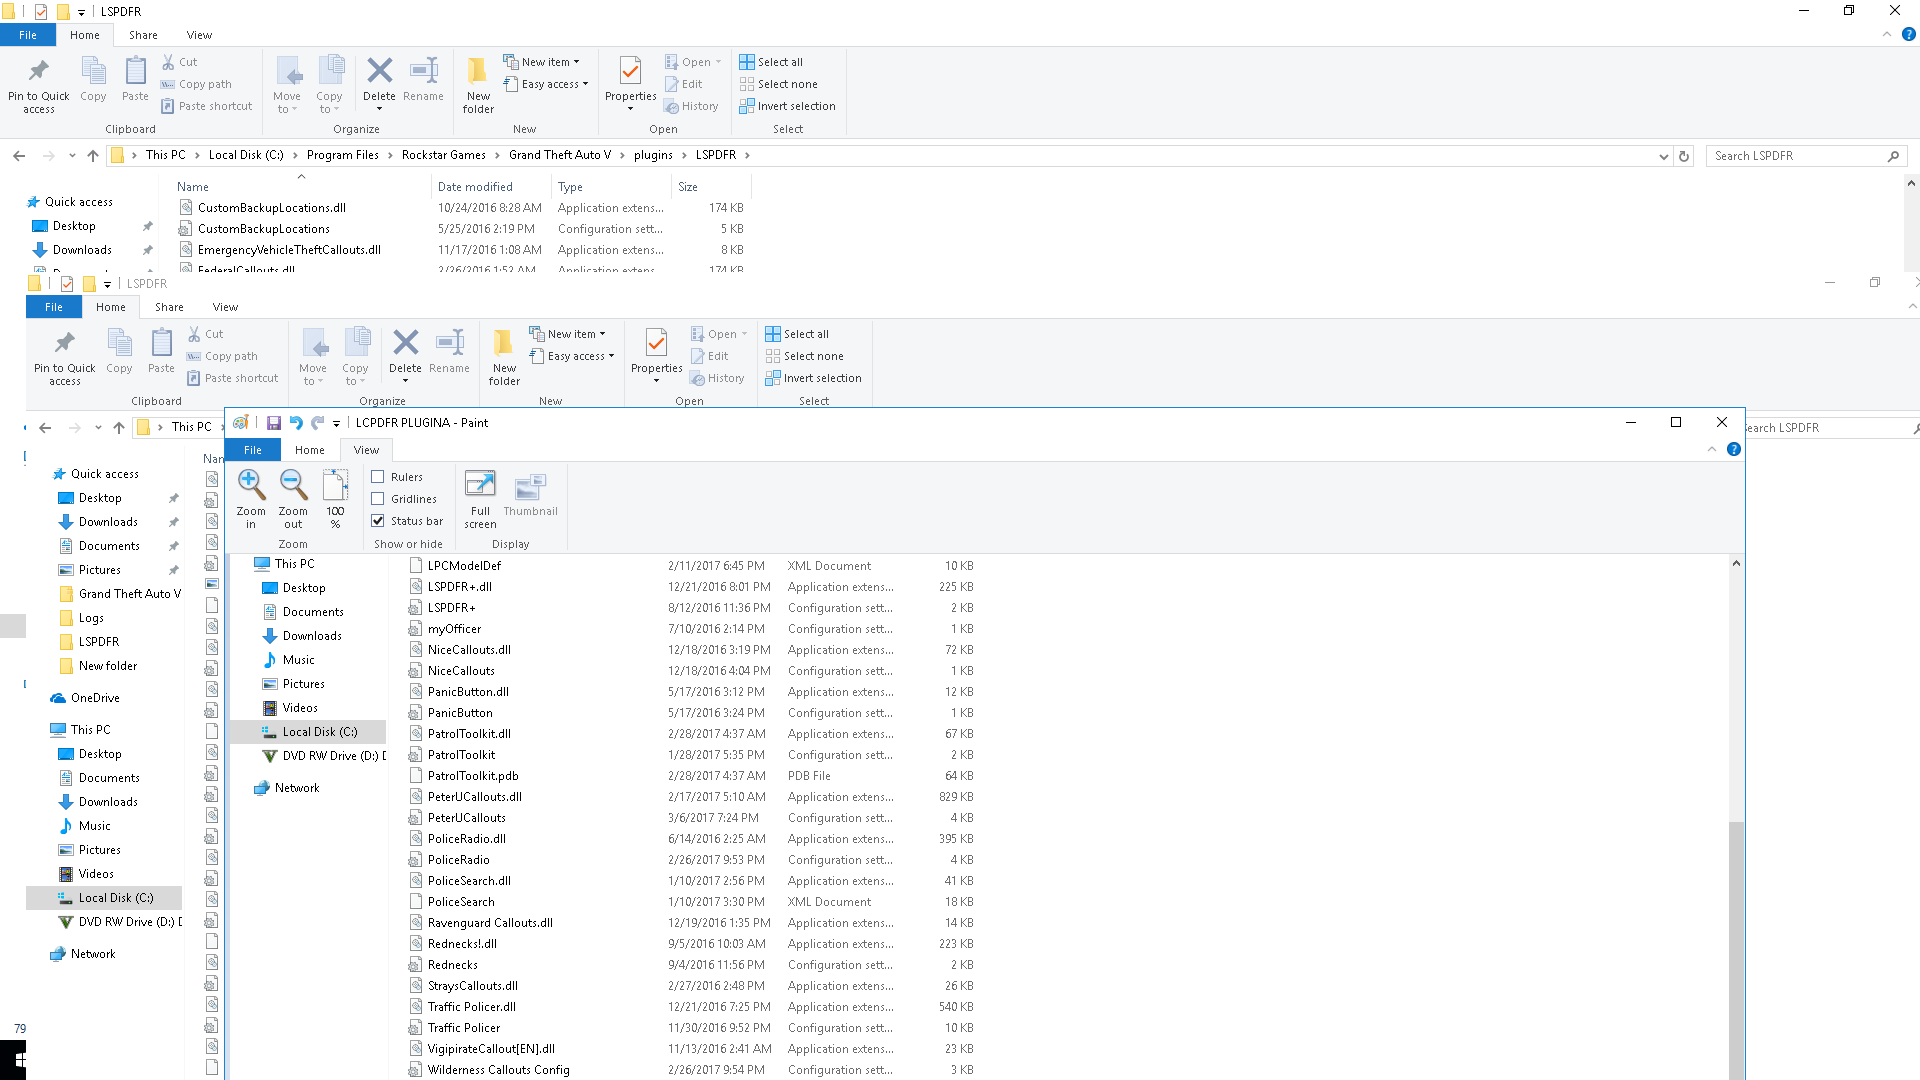Click the Undo arrow in Paint title bar
The image size is (1920, 1080).
point(296,423)
